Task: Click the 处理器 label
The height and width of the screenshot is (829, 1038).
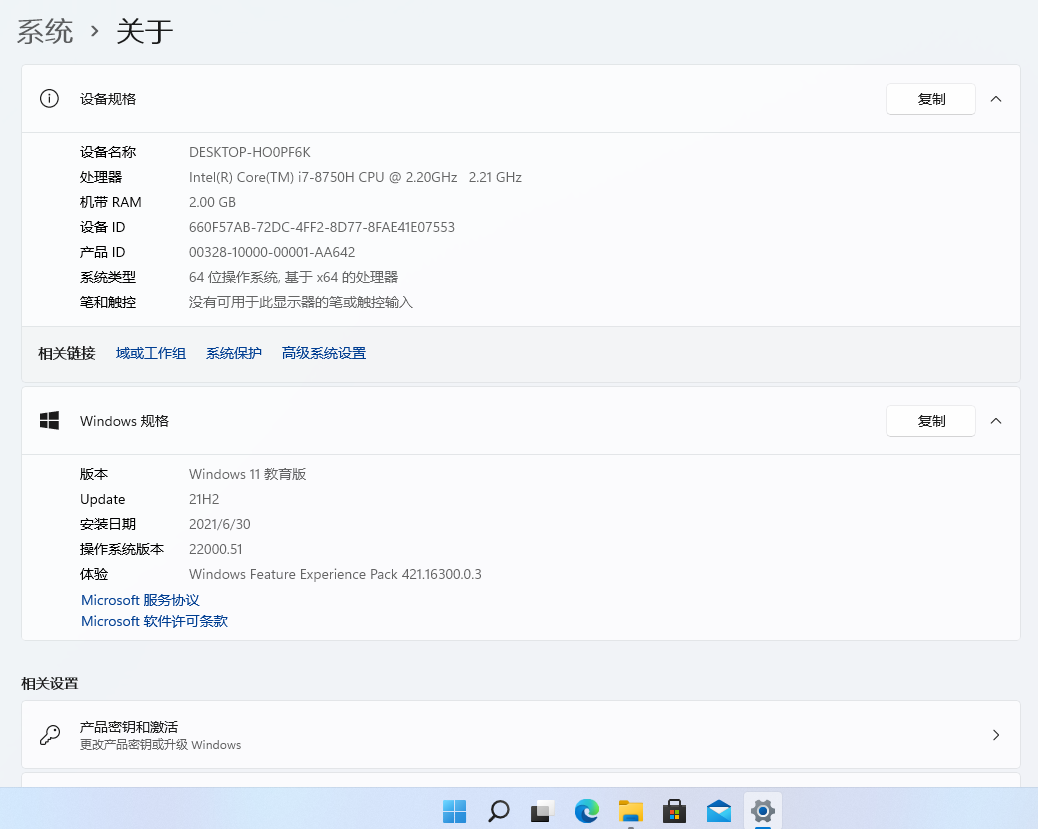Action: (x=101, y=177)
